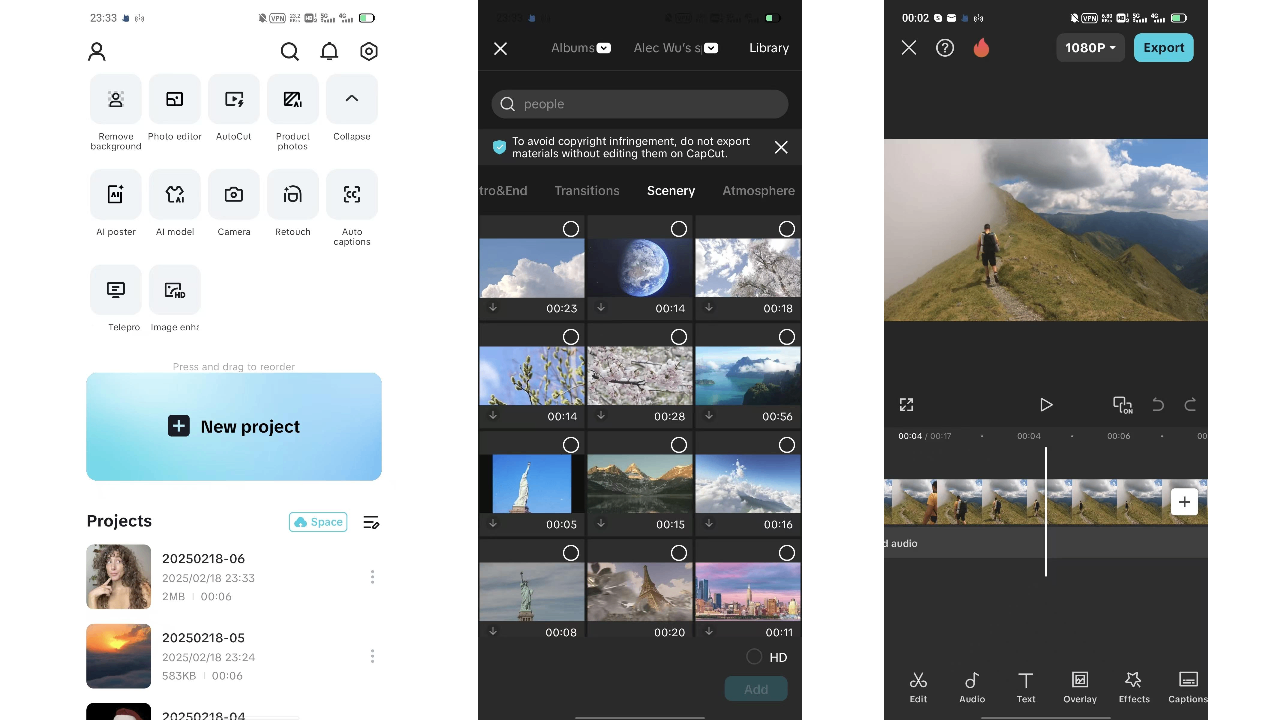Open the 1080P resolution dropdown

pos(1090,48)
